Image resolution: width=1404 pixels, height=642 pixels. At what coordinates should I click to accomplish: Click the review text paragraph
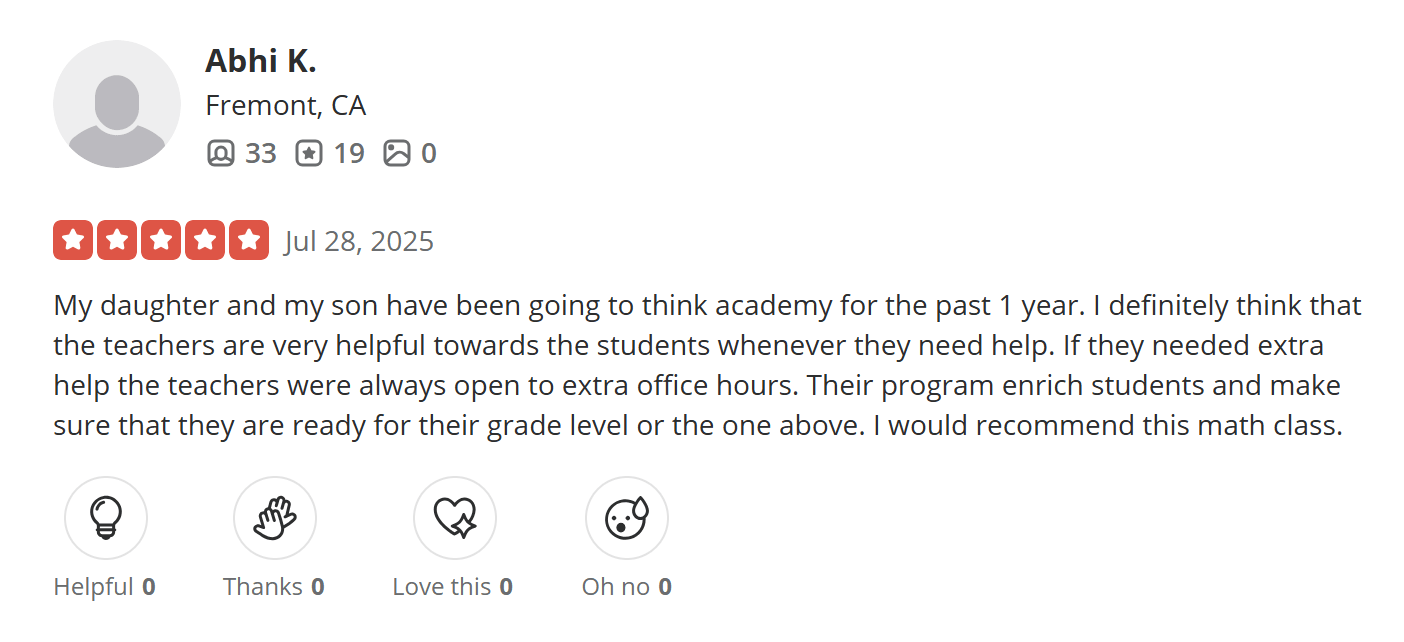coord(700,365)
